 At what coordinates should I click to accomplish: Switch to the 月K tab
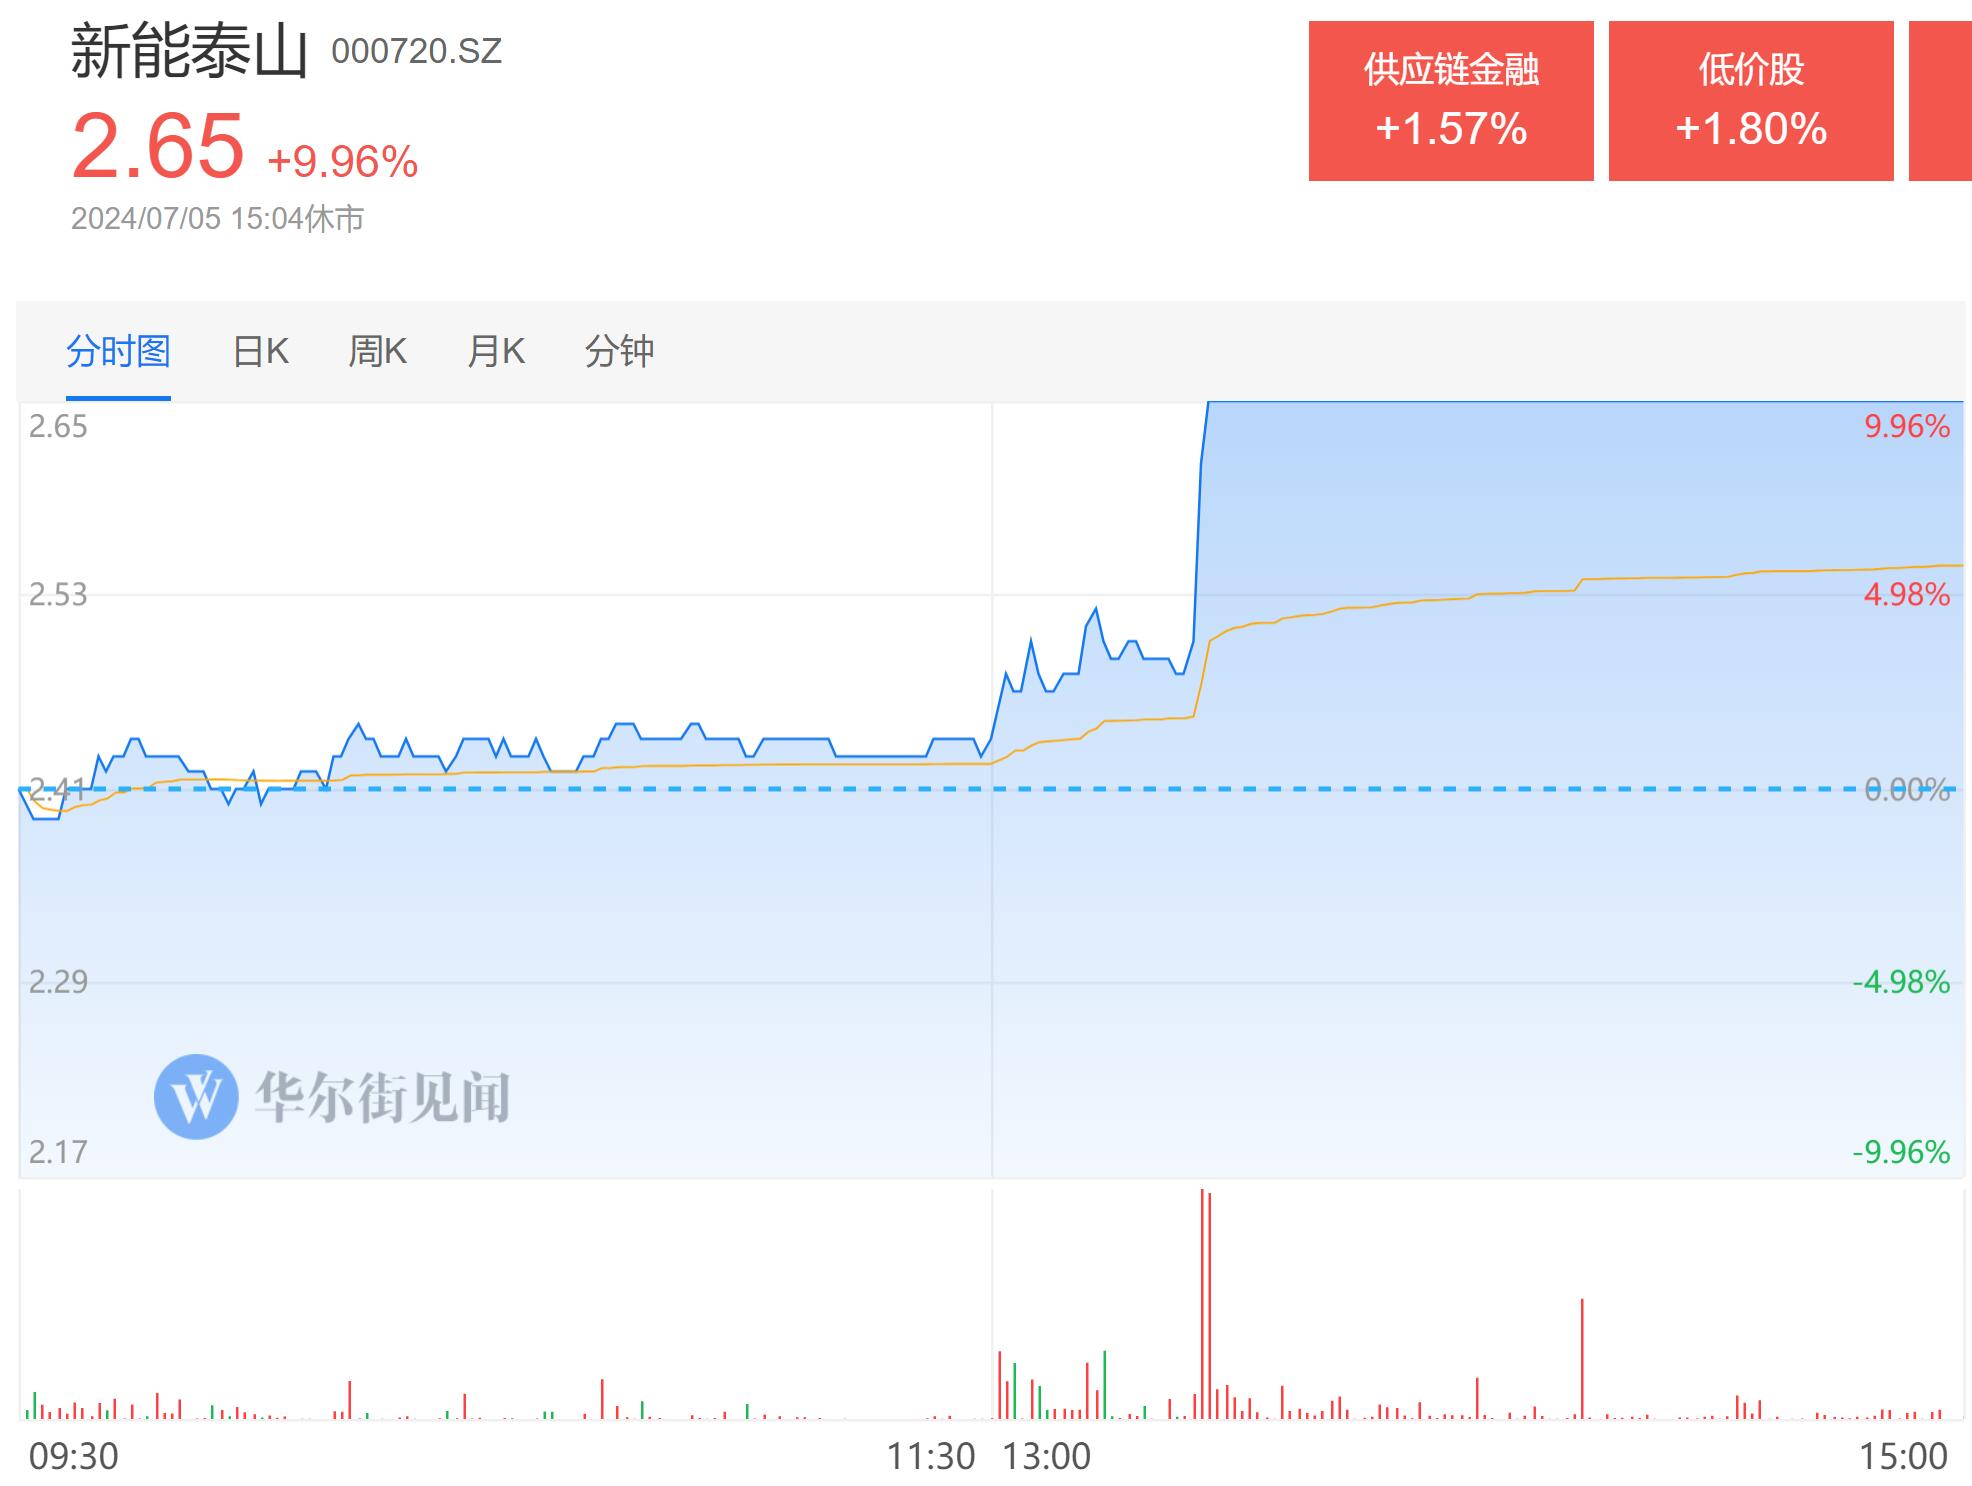coord(496,352)
